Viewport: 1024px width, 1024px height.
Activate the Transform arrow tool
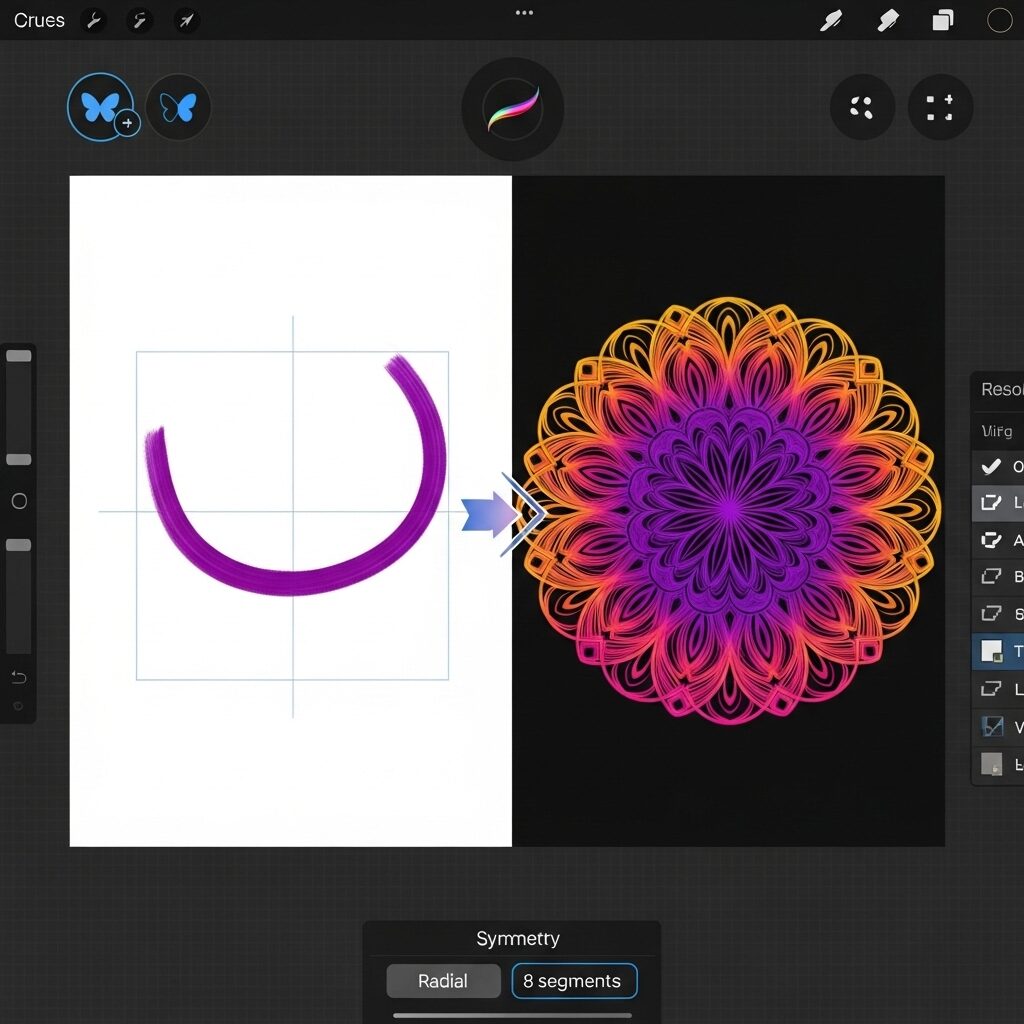(186, 20)
